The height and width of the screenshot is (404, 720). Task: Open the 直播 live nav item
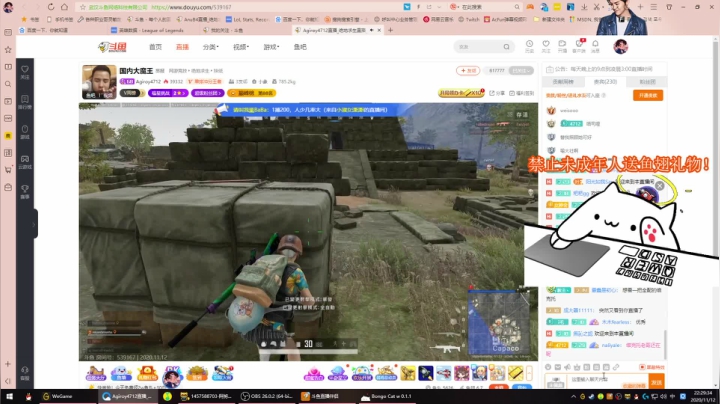point(182,47)
